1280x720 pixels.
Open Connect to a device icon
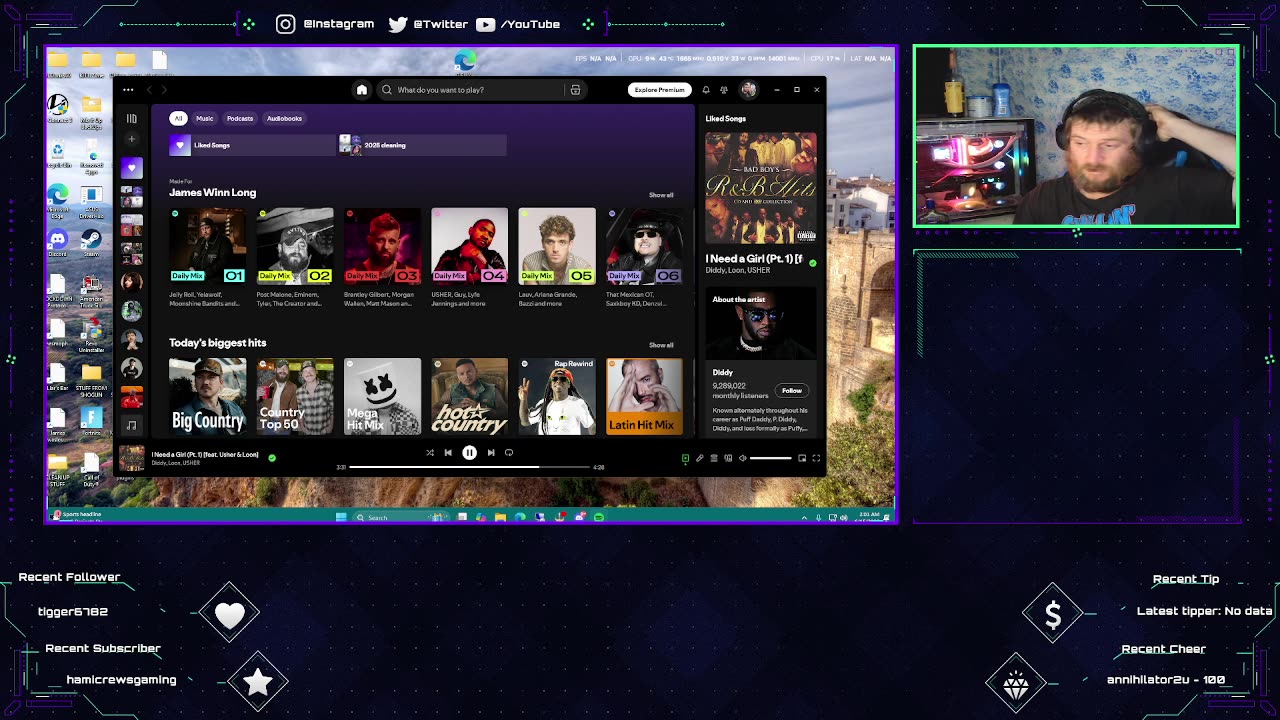(x=728, y=458)
